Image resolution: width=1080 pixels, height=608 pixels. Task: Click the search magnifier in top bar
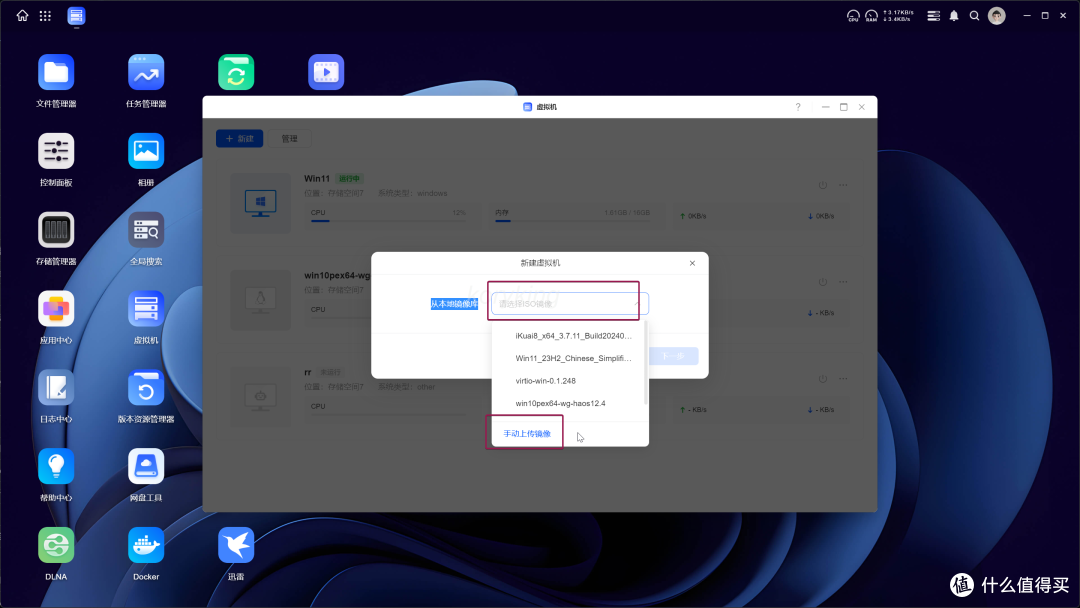click(x=975, y=15)
